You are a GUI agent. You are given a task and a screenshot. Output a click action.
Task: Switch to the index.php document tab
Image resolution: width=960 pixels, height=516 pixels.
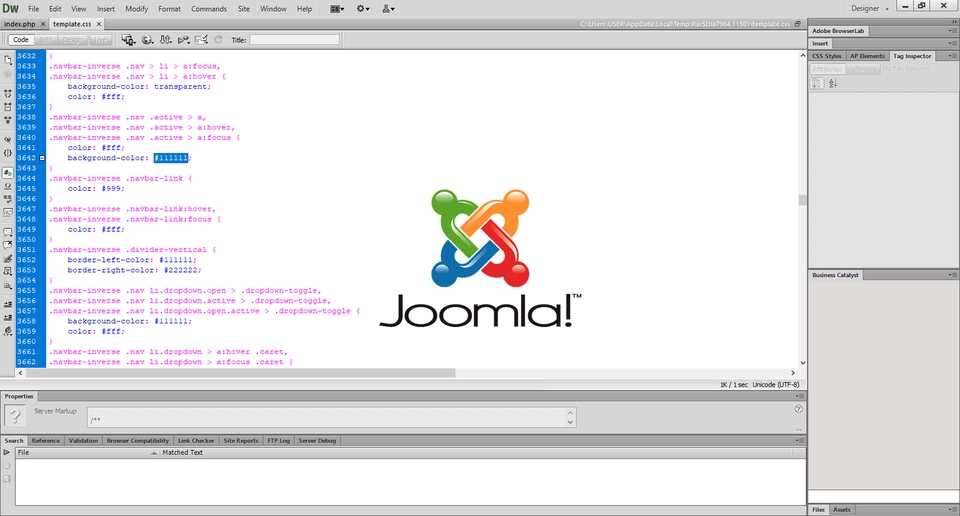point(20,24)
